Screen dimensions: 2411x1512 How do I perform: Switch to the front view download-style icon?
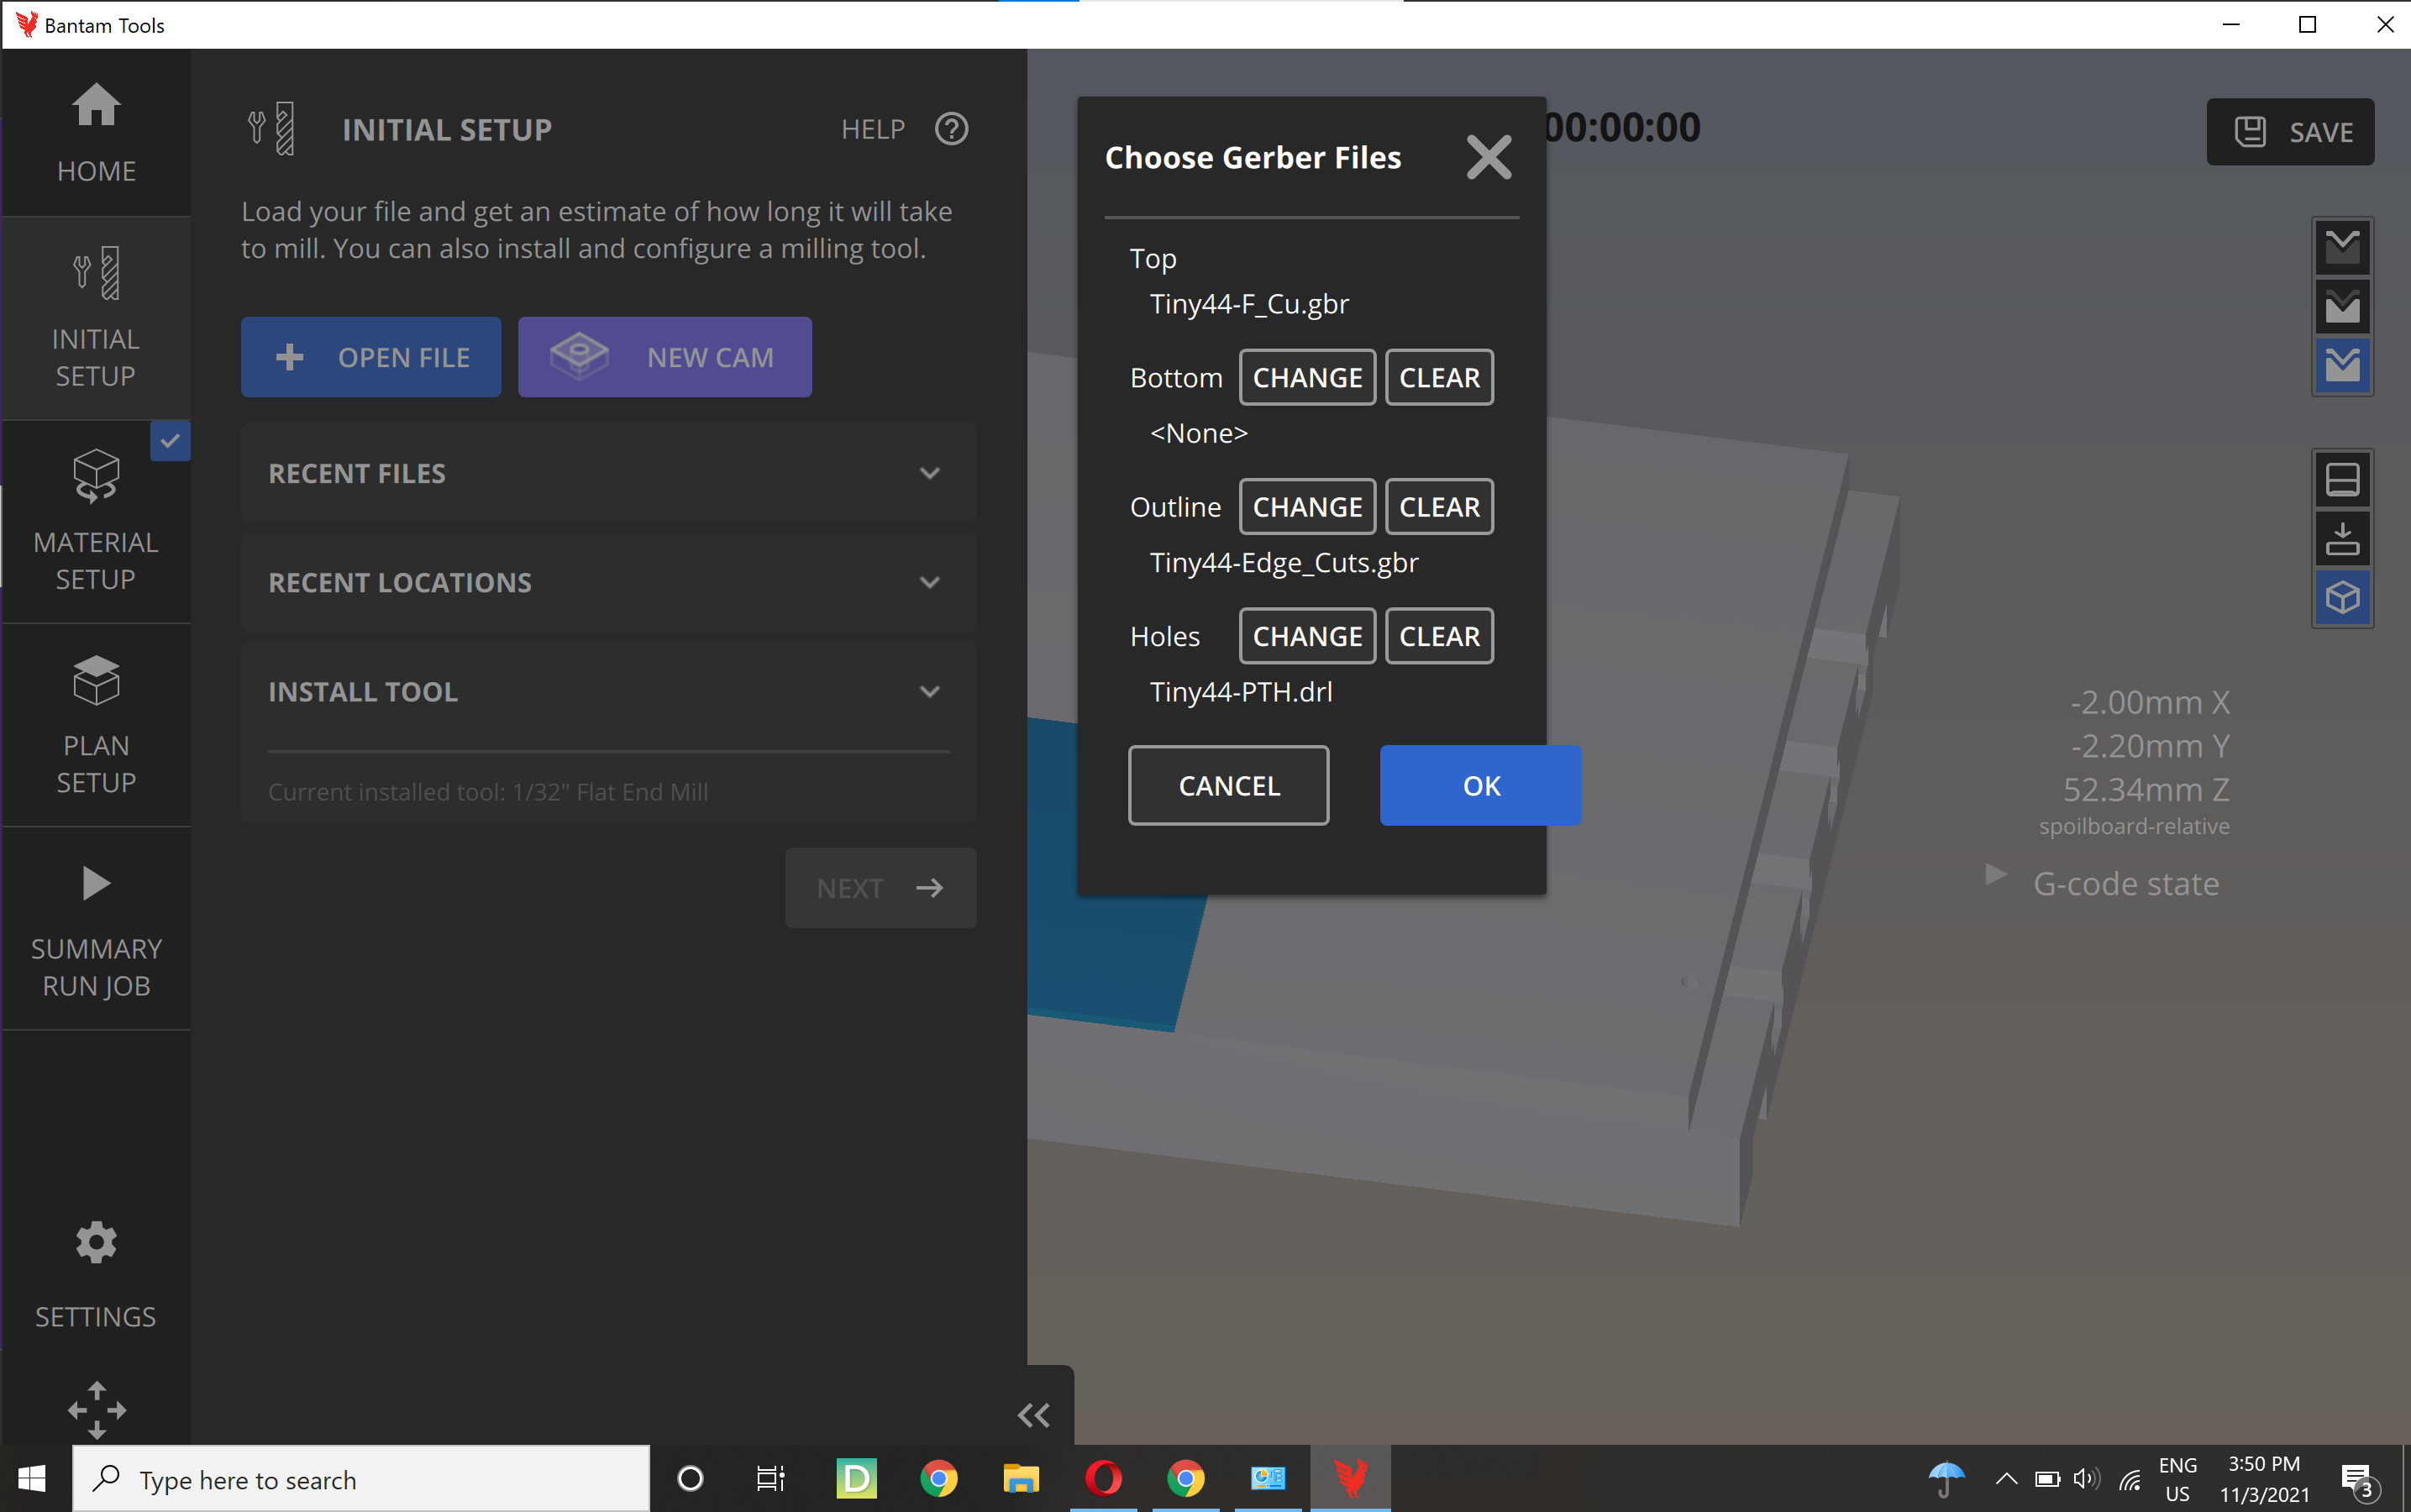[x=2342, y=538]
